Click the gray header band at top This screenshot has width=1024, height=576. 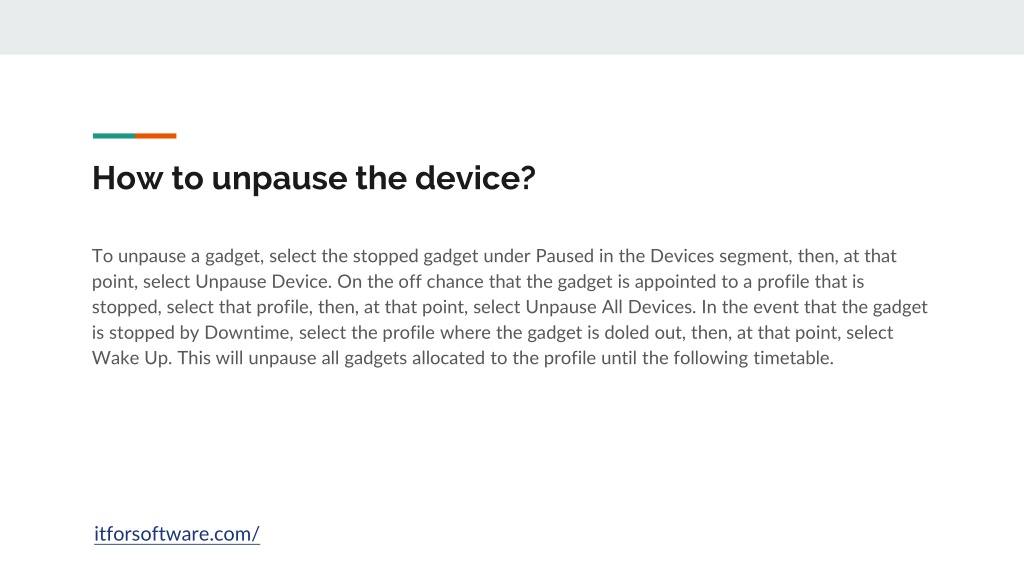point(512,27)
